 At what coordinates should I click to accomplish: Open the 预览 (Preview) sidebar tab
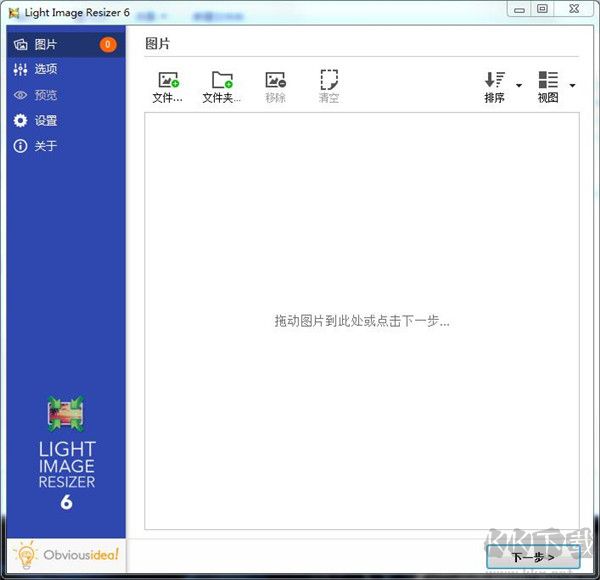pos(66,95)
